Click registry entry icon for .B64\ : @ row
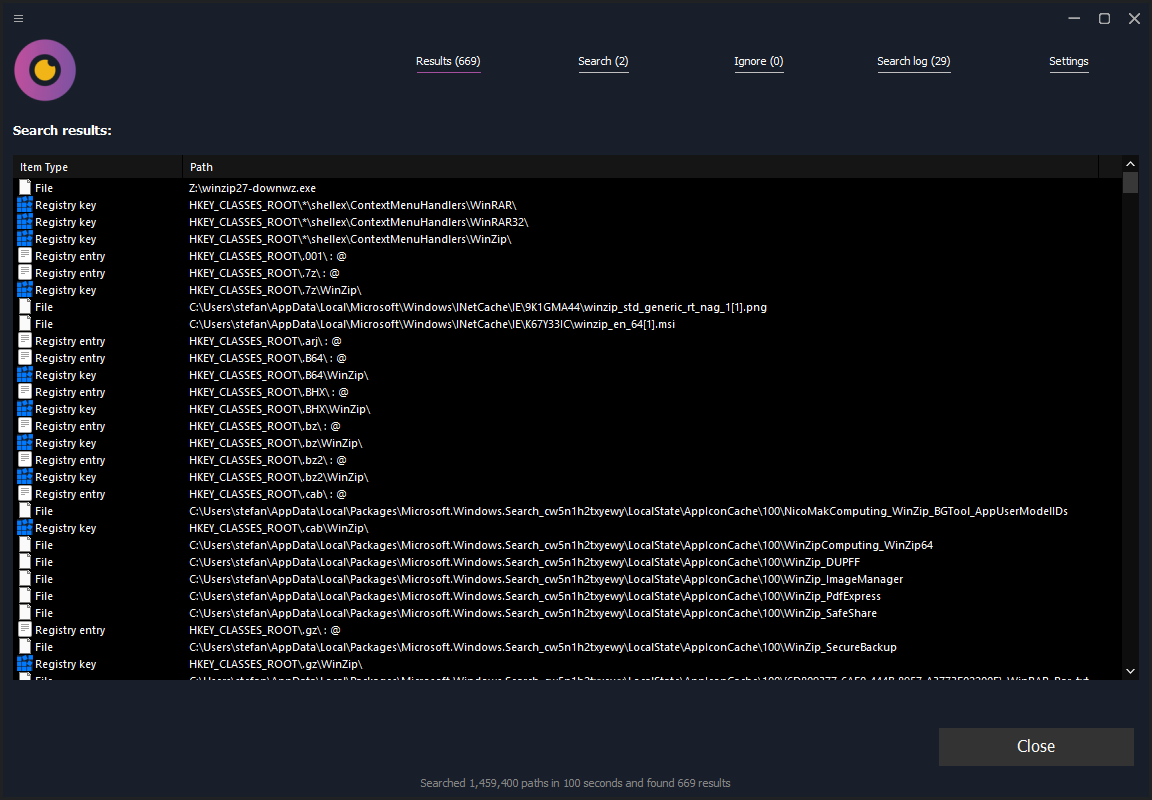Screen dimensions: 1152x800 click(25, 358)
